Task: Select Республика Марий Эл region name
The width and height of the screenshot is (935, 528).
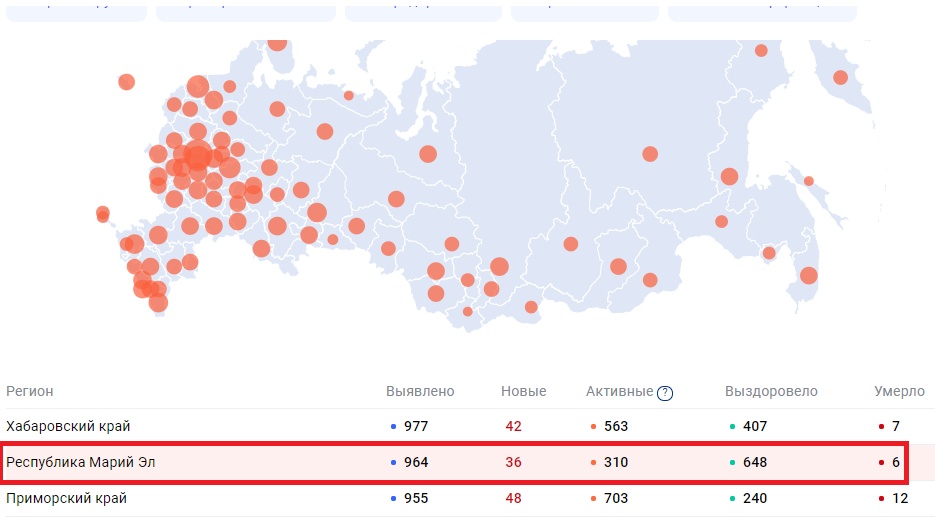Action: click(81, 463)
